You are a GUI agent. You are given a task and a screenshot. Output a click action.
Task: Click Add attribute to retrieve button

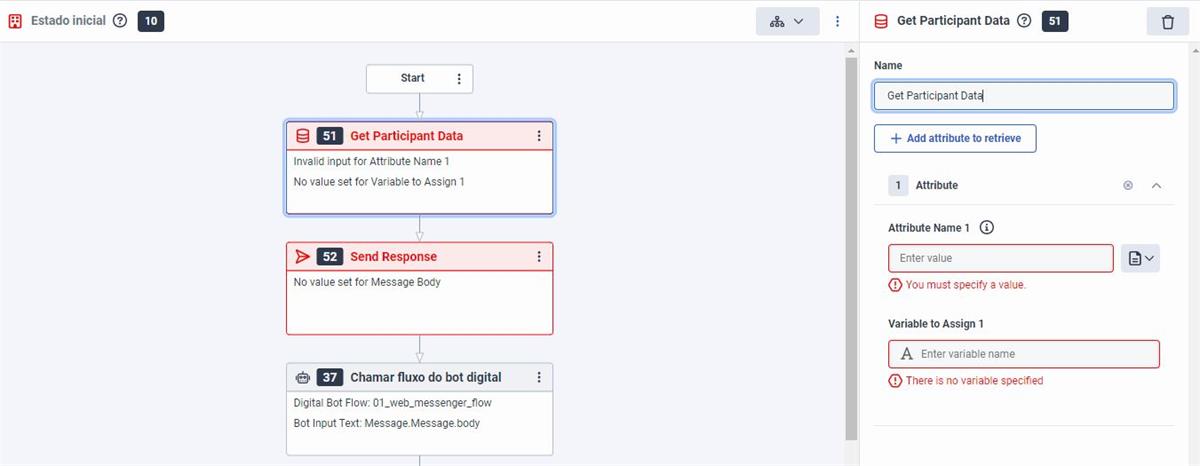[955, 138]
